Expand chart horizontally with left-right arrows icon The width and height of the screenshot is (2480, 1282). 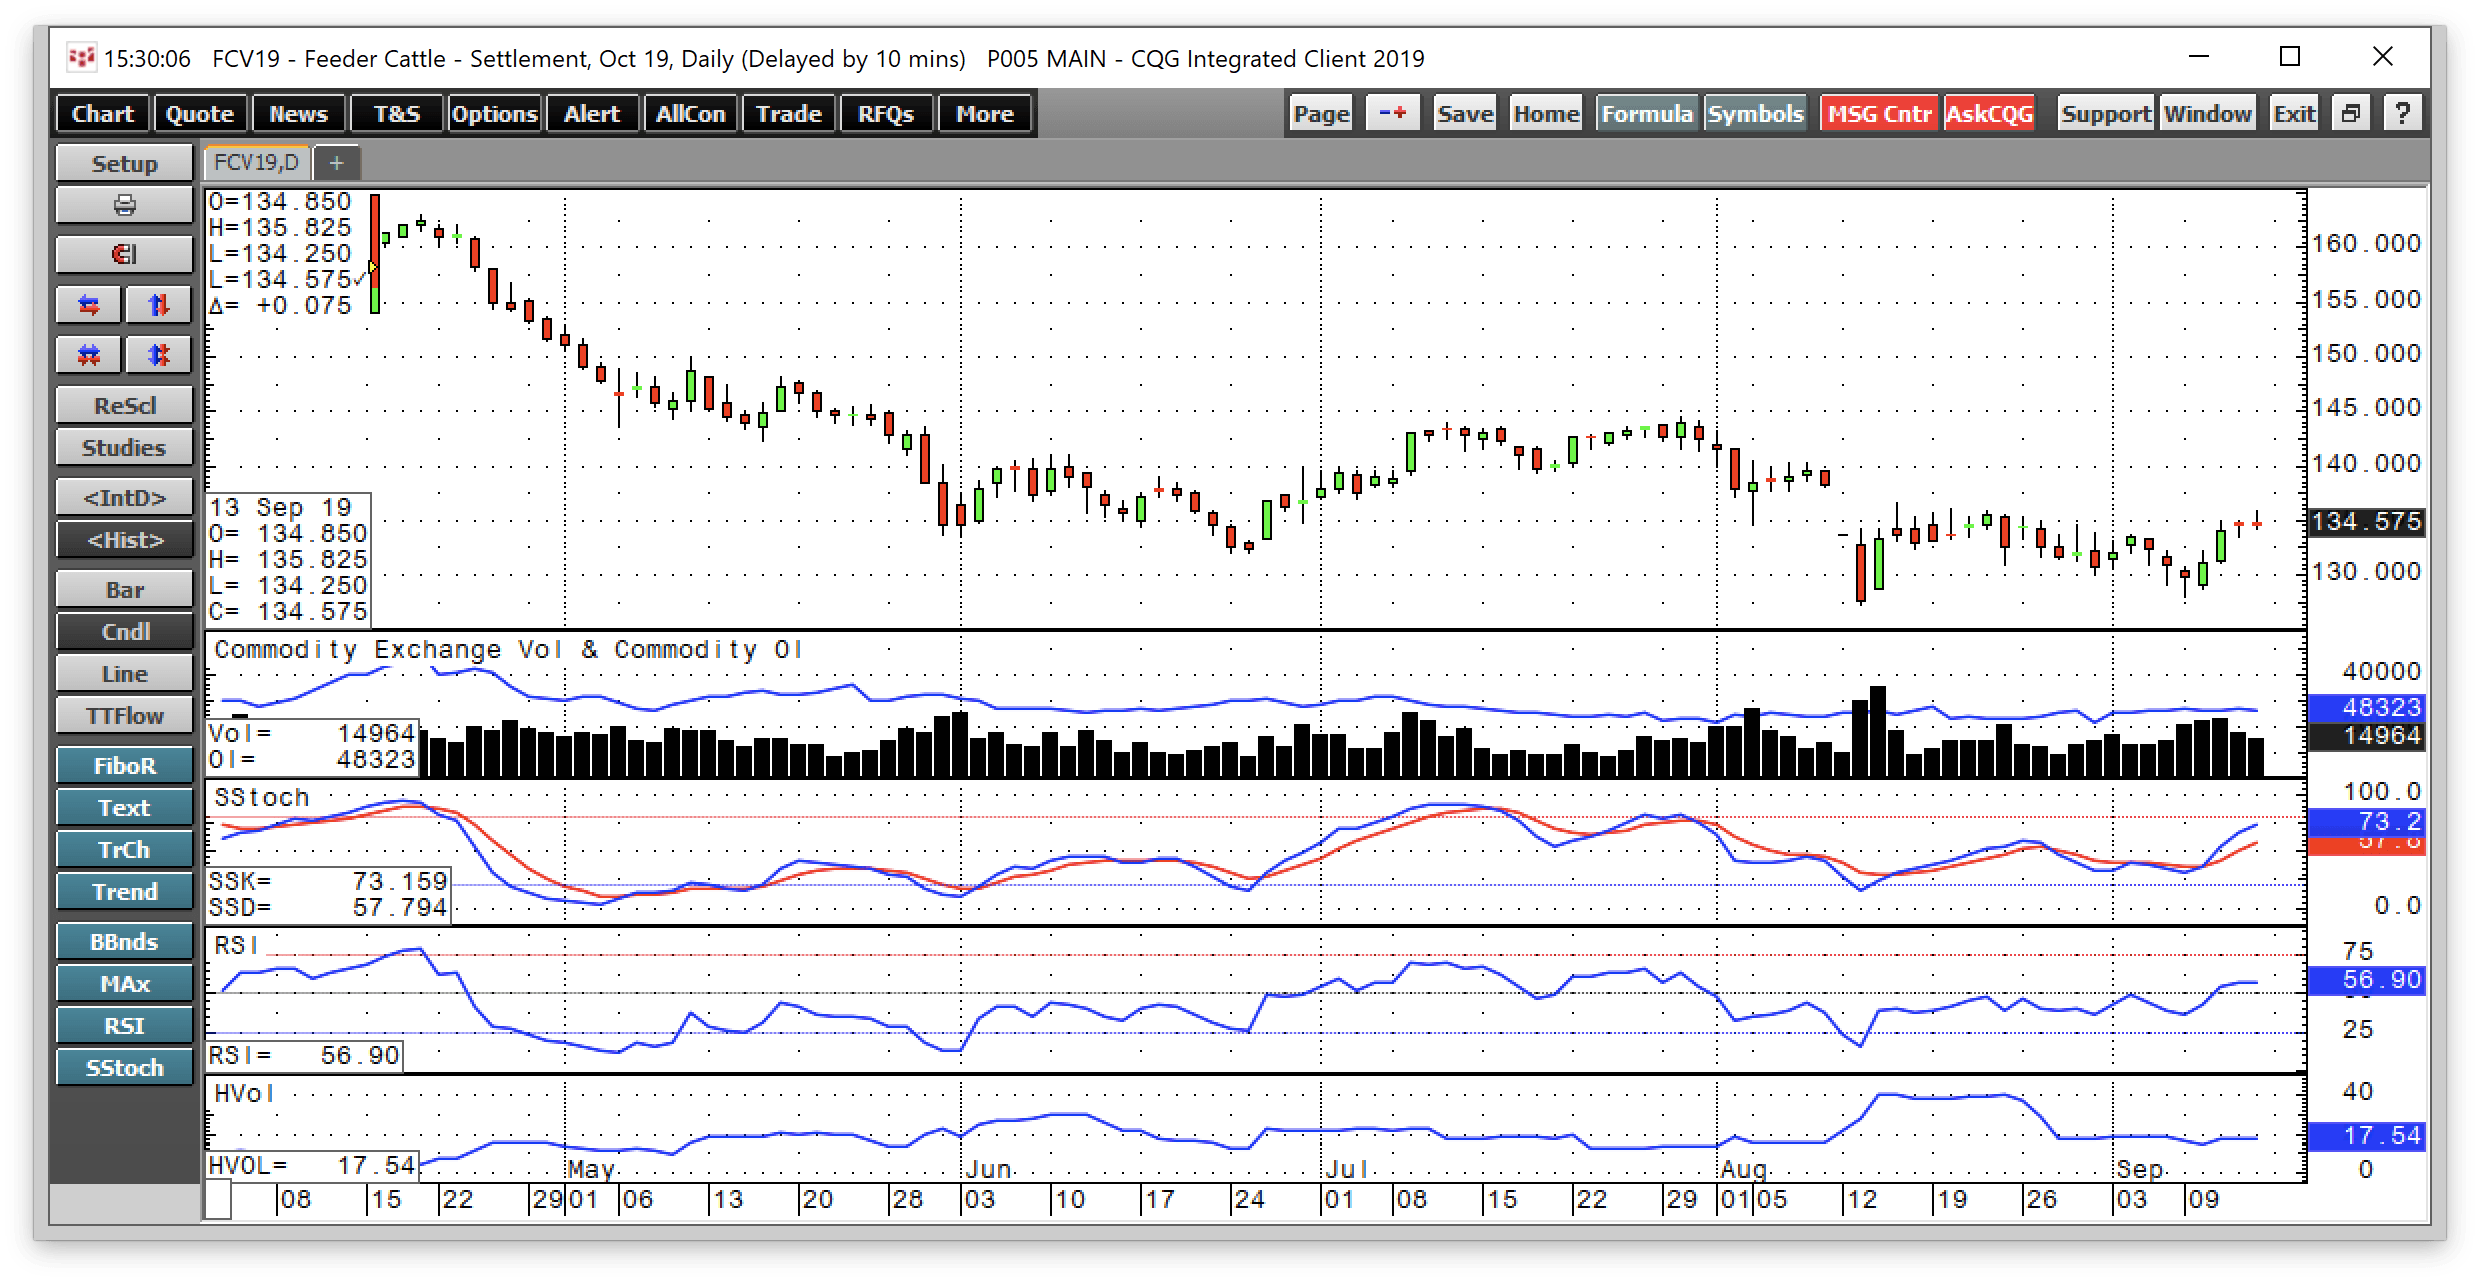pyautogui.click(x=89, y=304)
